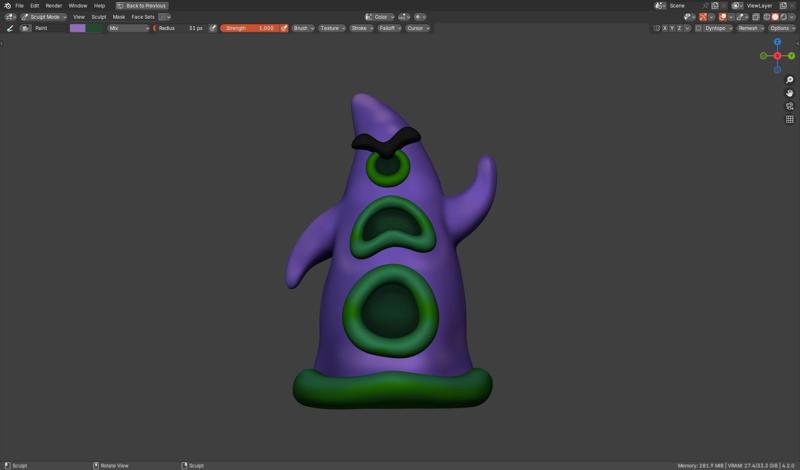Expand the Texture settings popover
800x470 pixels.
[332, 28]
